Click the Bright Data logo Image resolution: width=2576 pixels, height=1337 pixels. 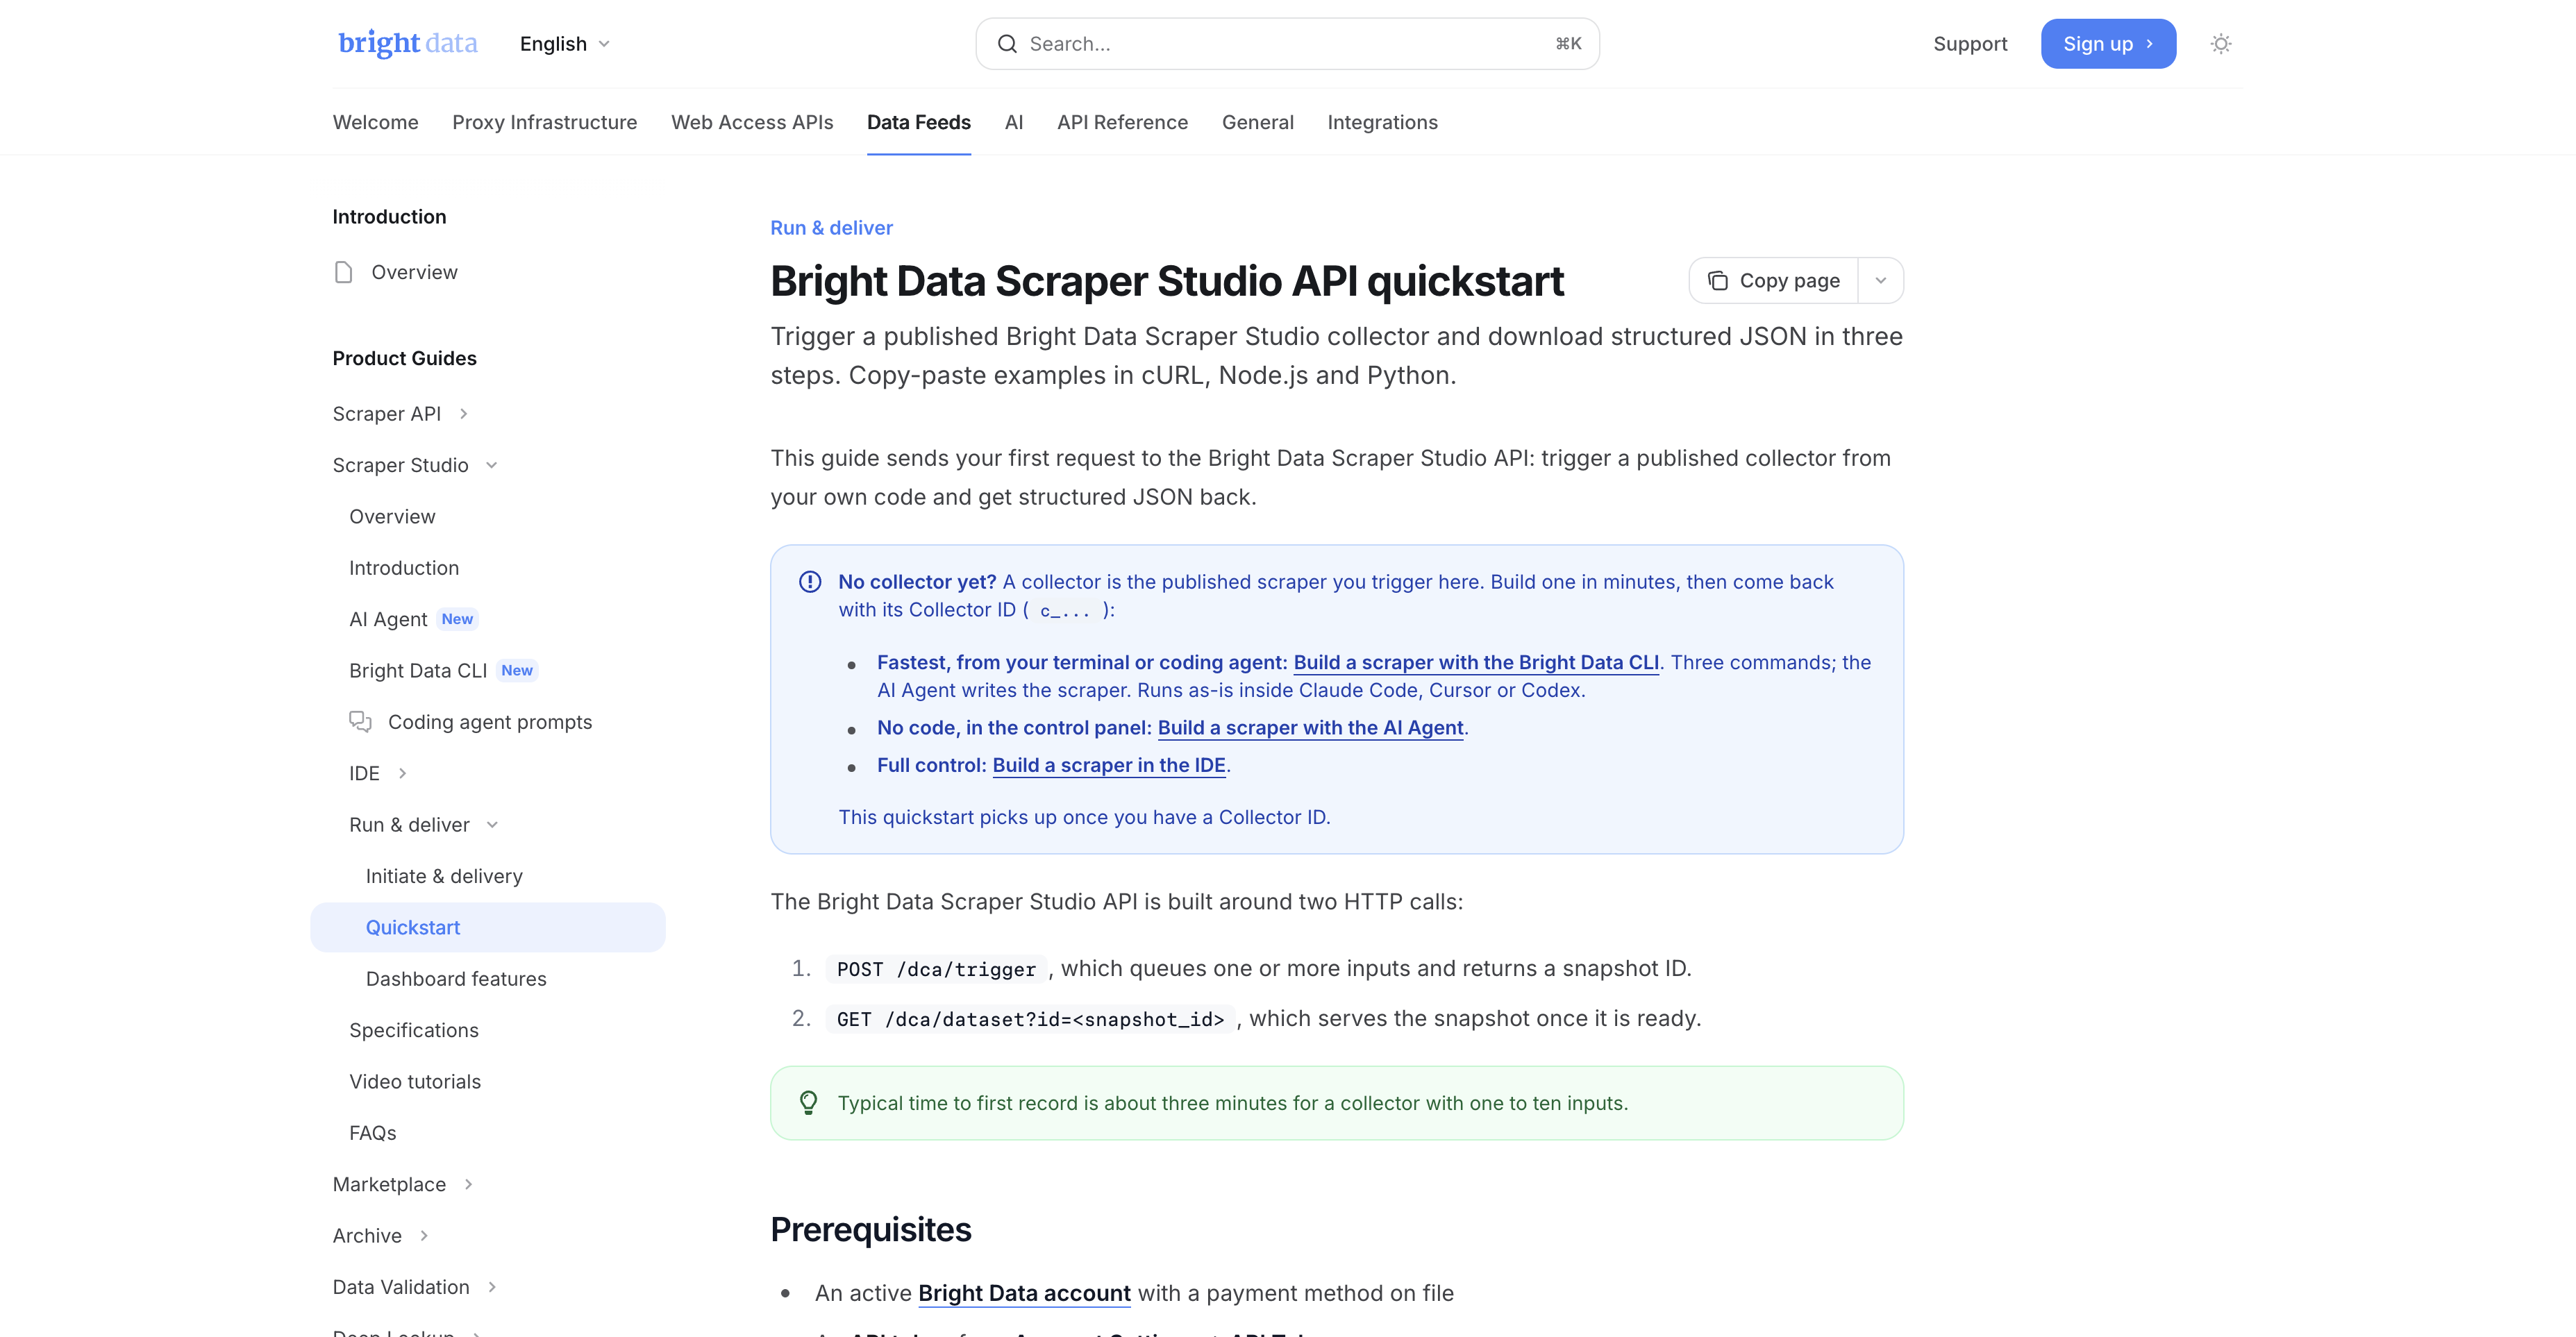click(408, 44)
